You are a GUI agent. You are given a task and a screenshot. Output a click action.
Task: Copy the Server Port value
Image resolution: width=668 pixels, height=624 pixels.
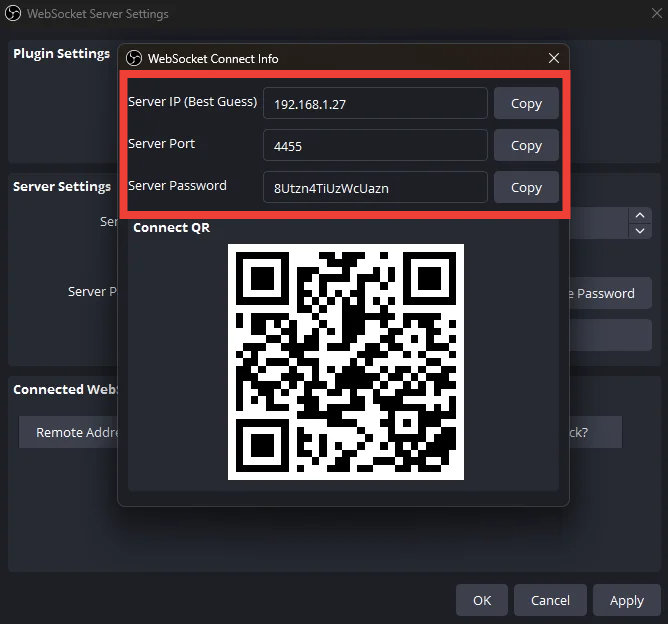coord(526,145)
